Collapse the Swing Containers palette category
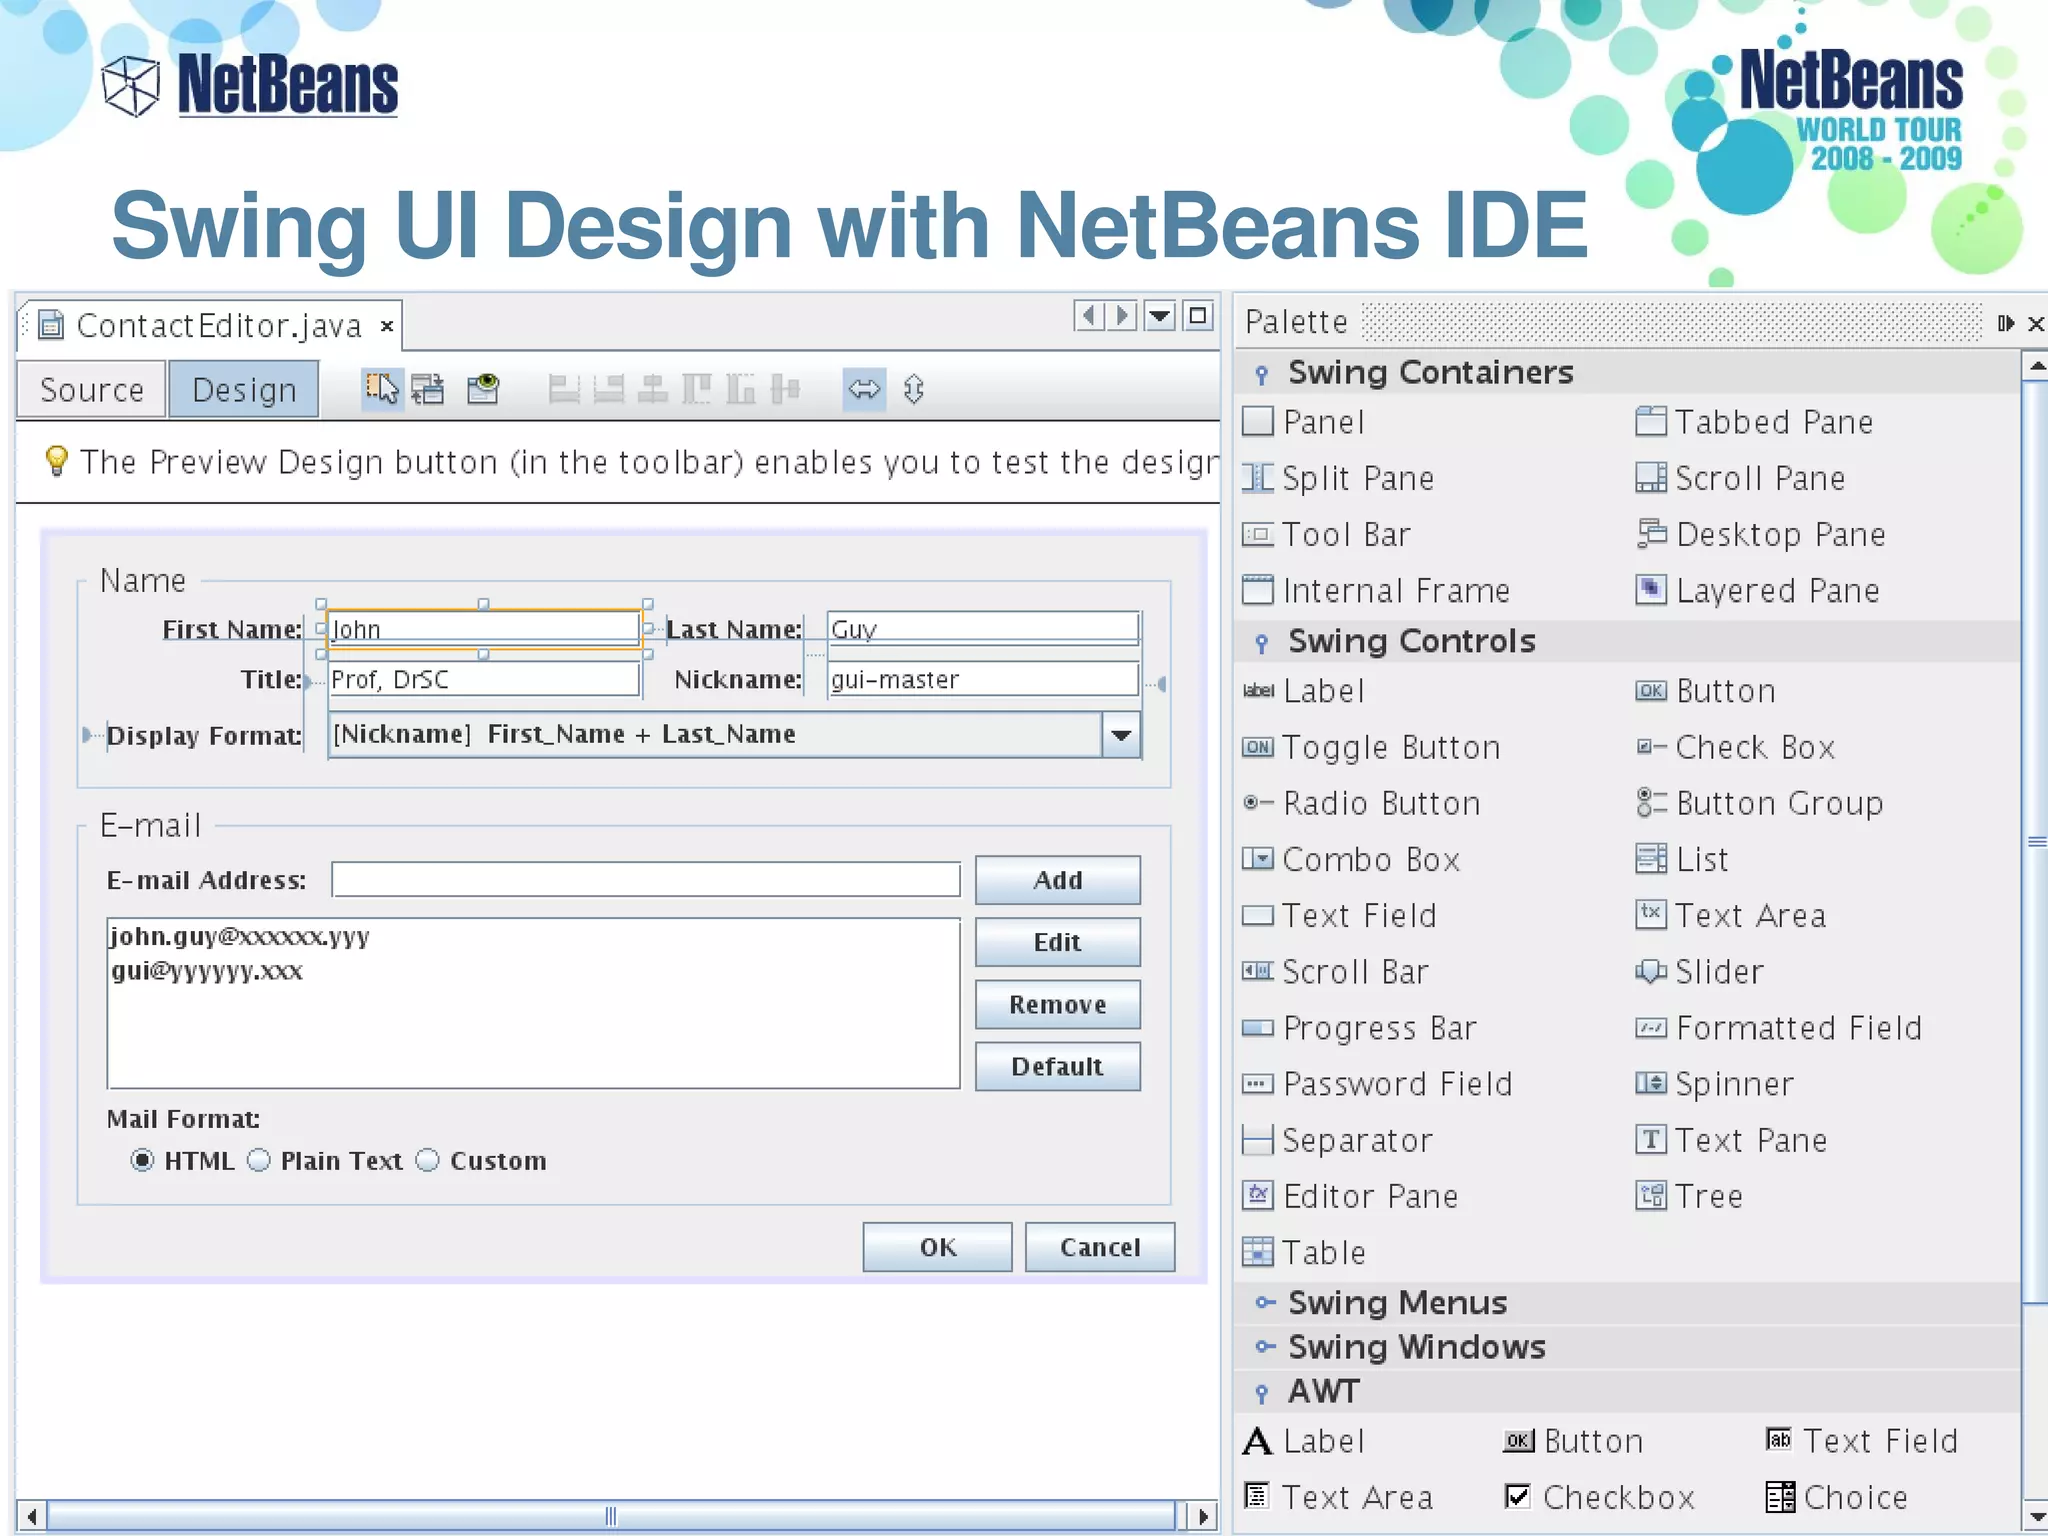The height and width of the screenshot is (1536, 2048). [1262, 374]
